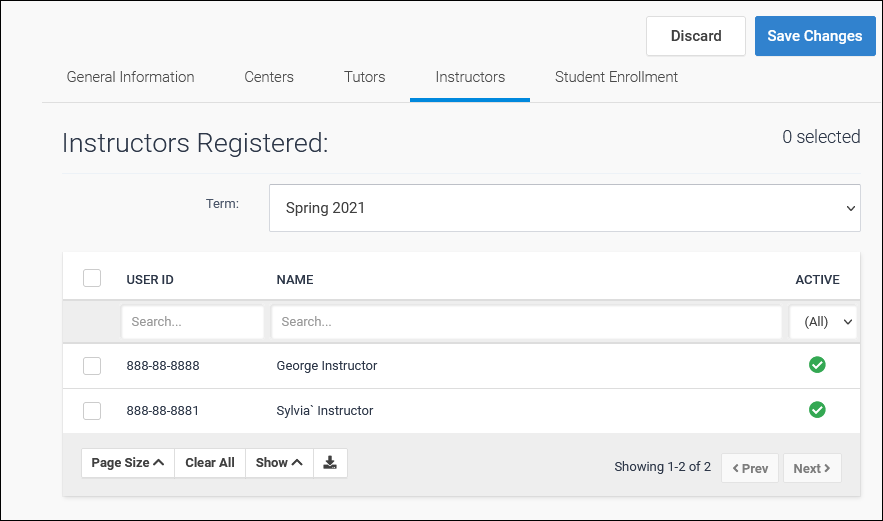The image size is (883, 521).
Task: Expand the Show columns menu
Action: click(x=278, y=463)
